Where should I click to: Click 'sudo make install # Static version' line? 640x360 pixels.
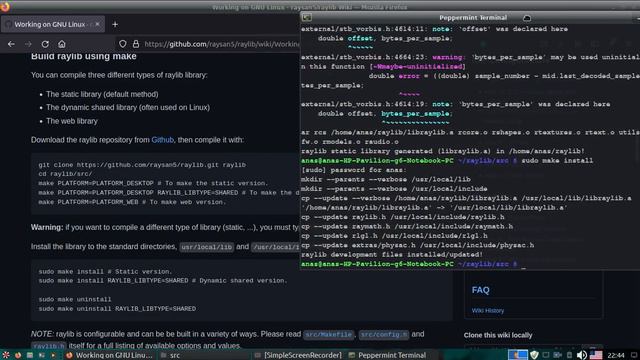[105, 271]
